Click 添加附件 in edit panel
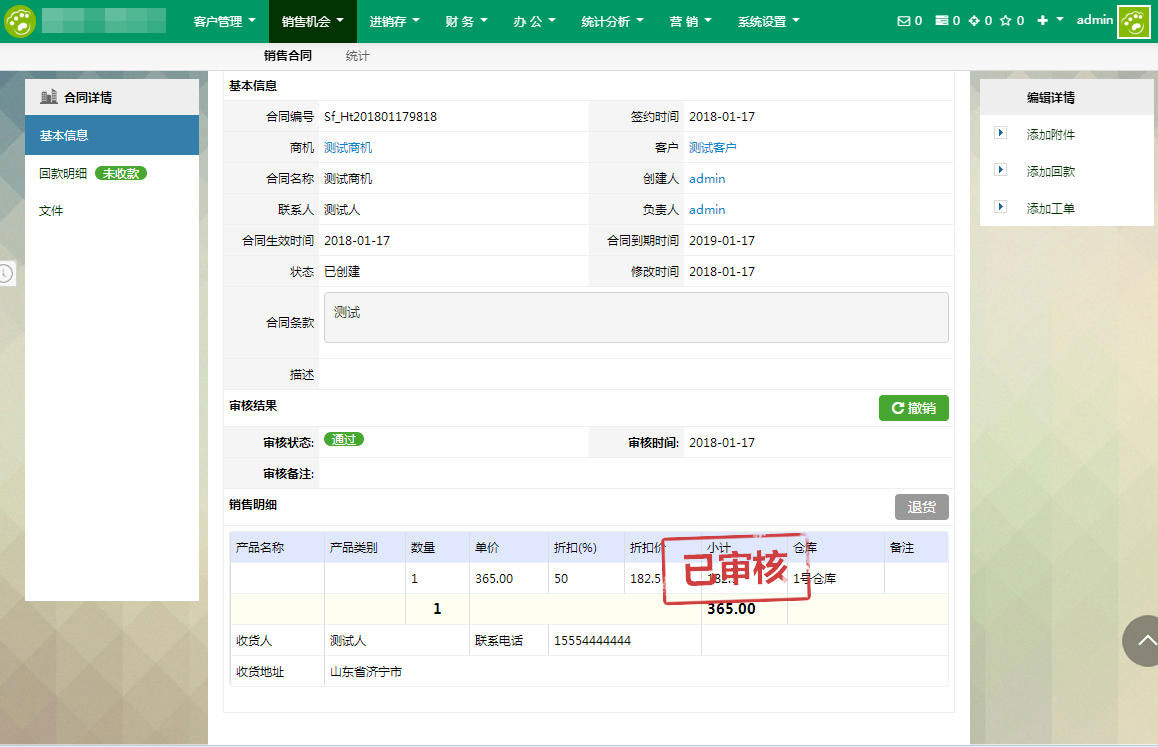Image resolution: width=1158 pixels, height=747 pixels. point(1050,134)
